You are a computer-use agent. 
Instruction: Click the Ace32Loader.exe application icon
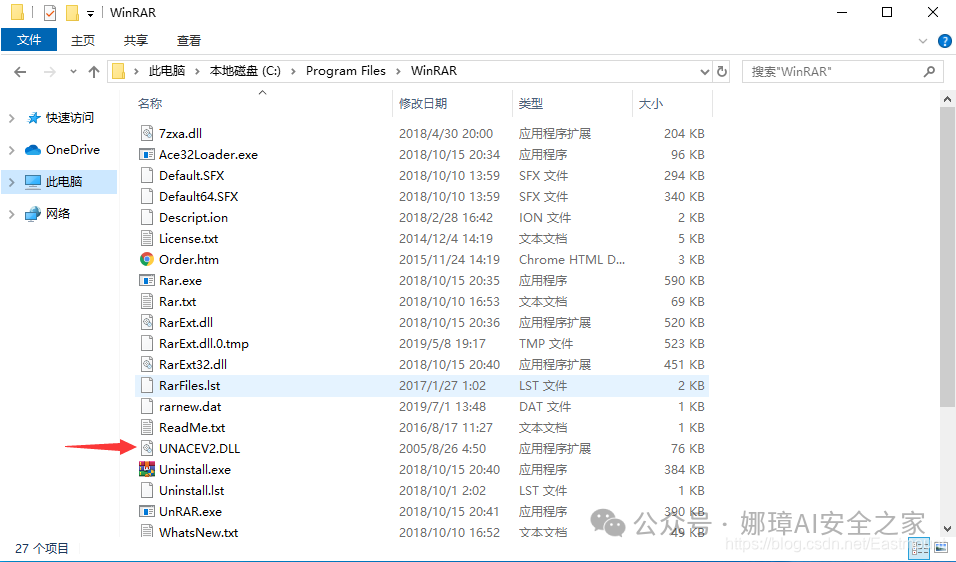point(146,154)
